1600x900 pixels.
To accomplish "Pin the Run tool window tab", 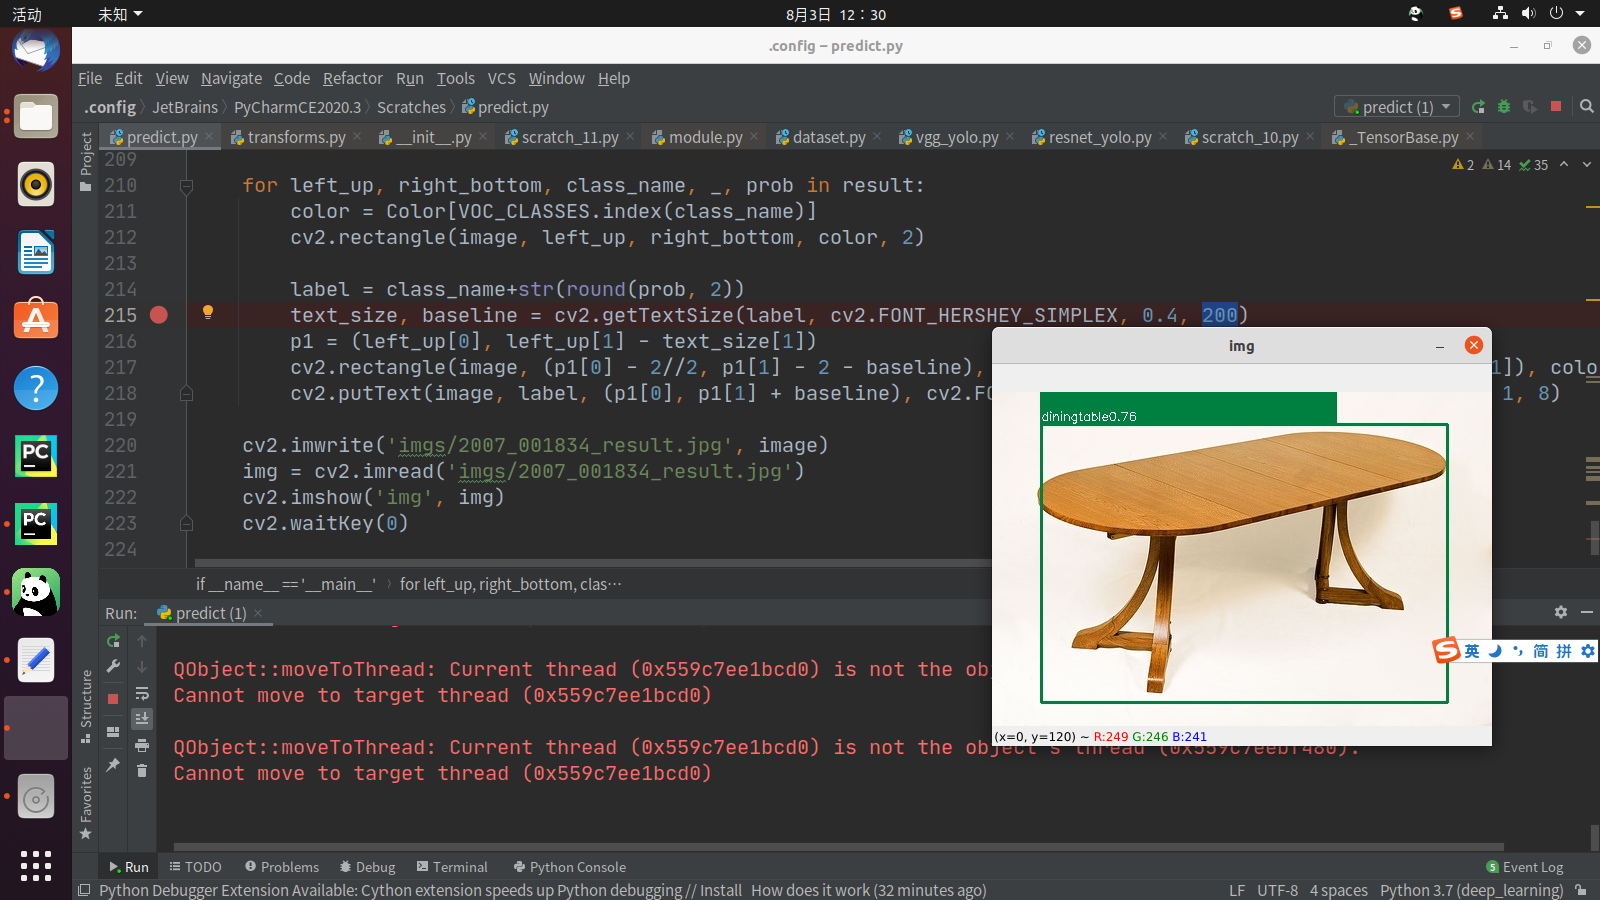I will [113, 763].
